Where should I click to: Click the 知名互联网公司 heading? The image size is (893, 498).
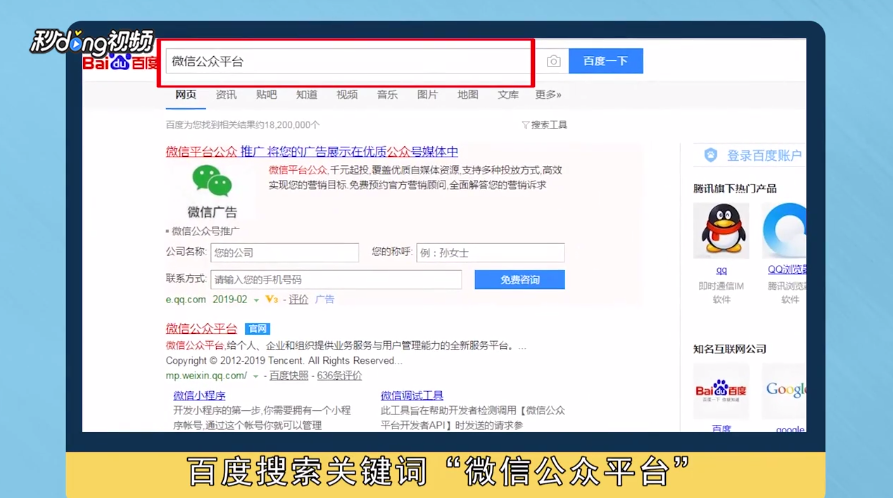pos(730,349)
